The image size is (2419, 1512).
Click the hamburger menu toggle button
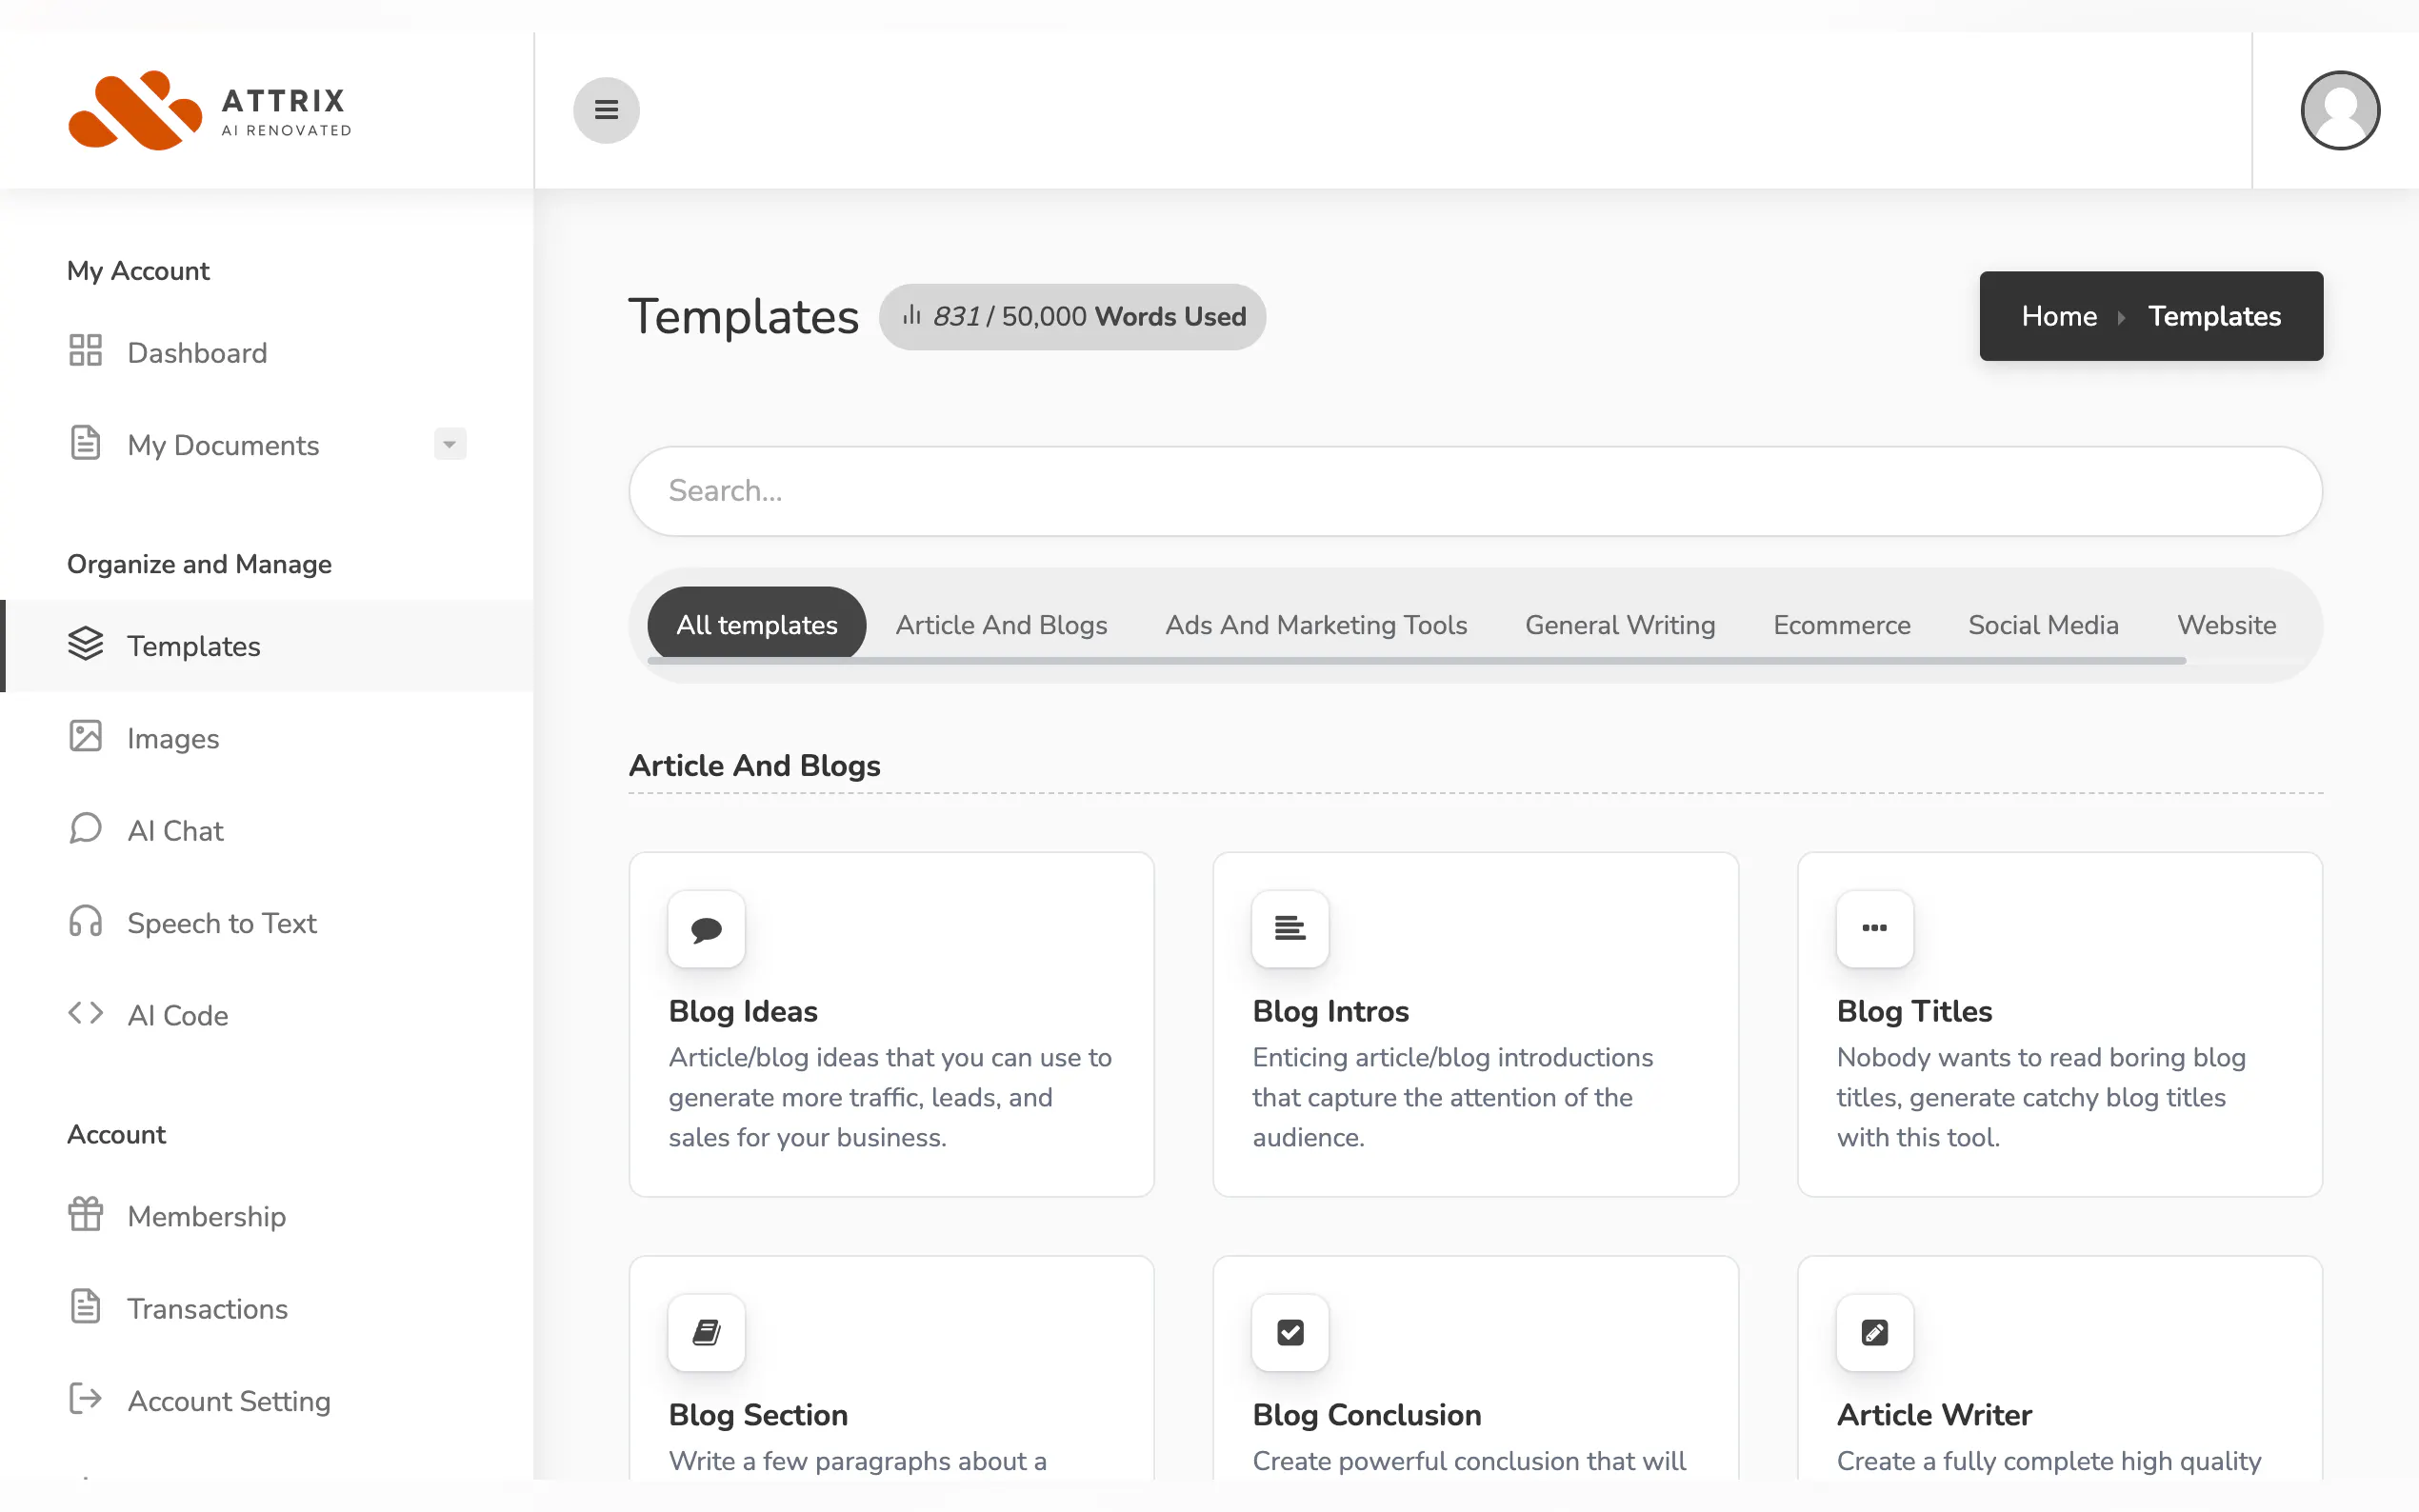[605, 110]
